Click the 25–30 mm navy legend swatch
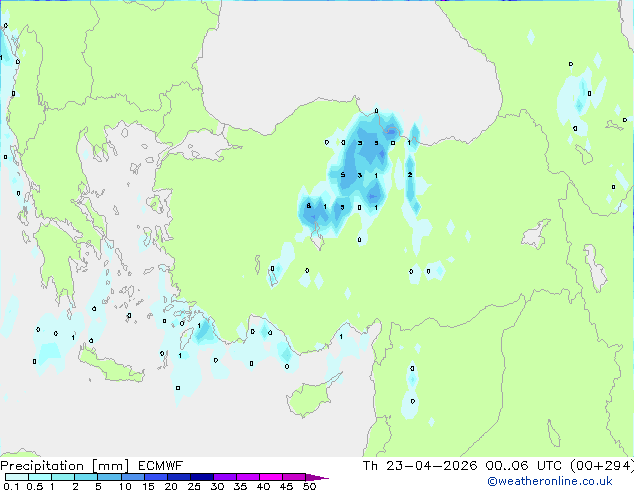634x490 pixels. (201, 477)
